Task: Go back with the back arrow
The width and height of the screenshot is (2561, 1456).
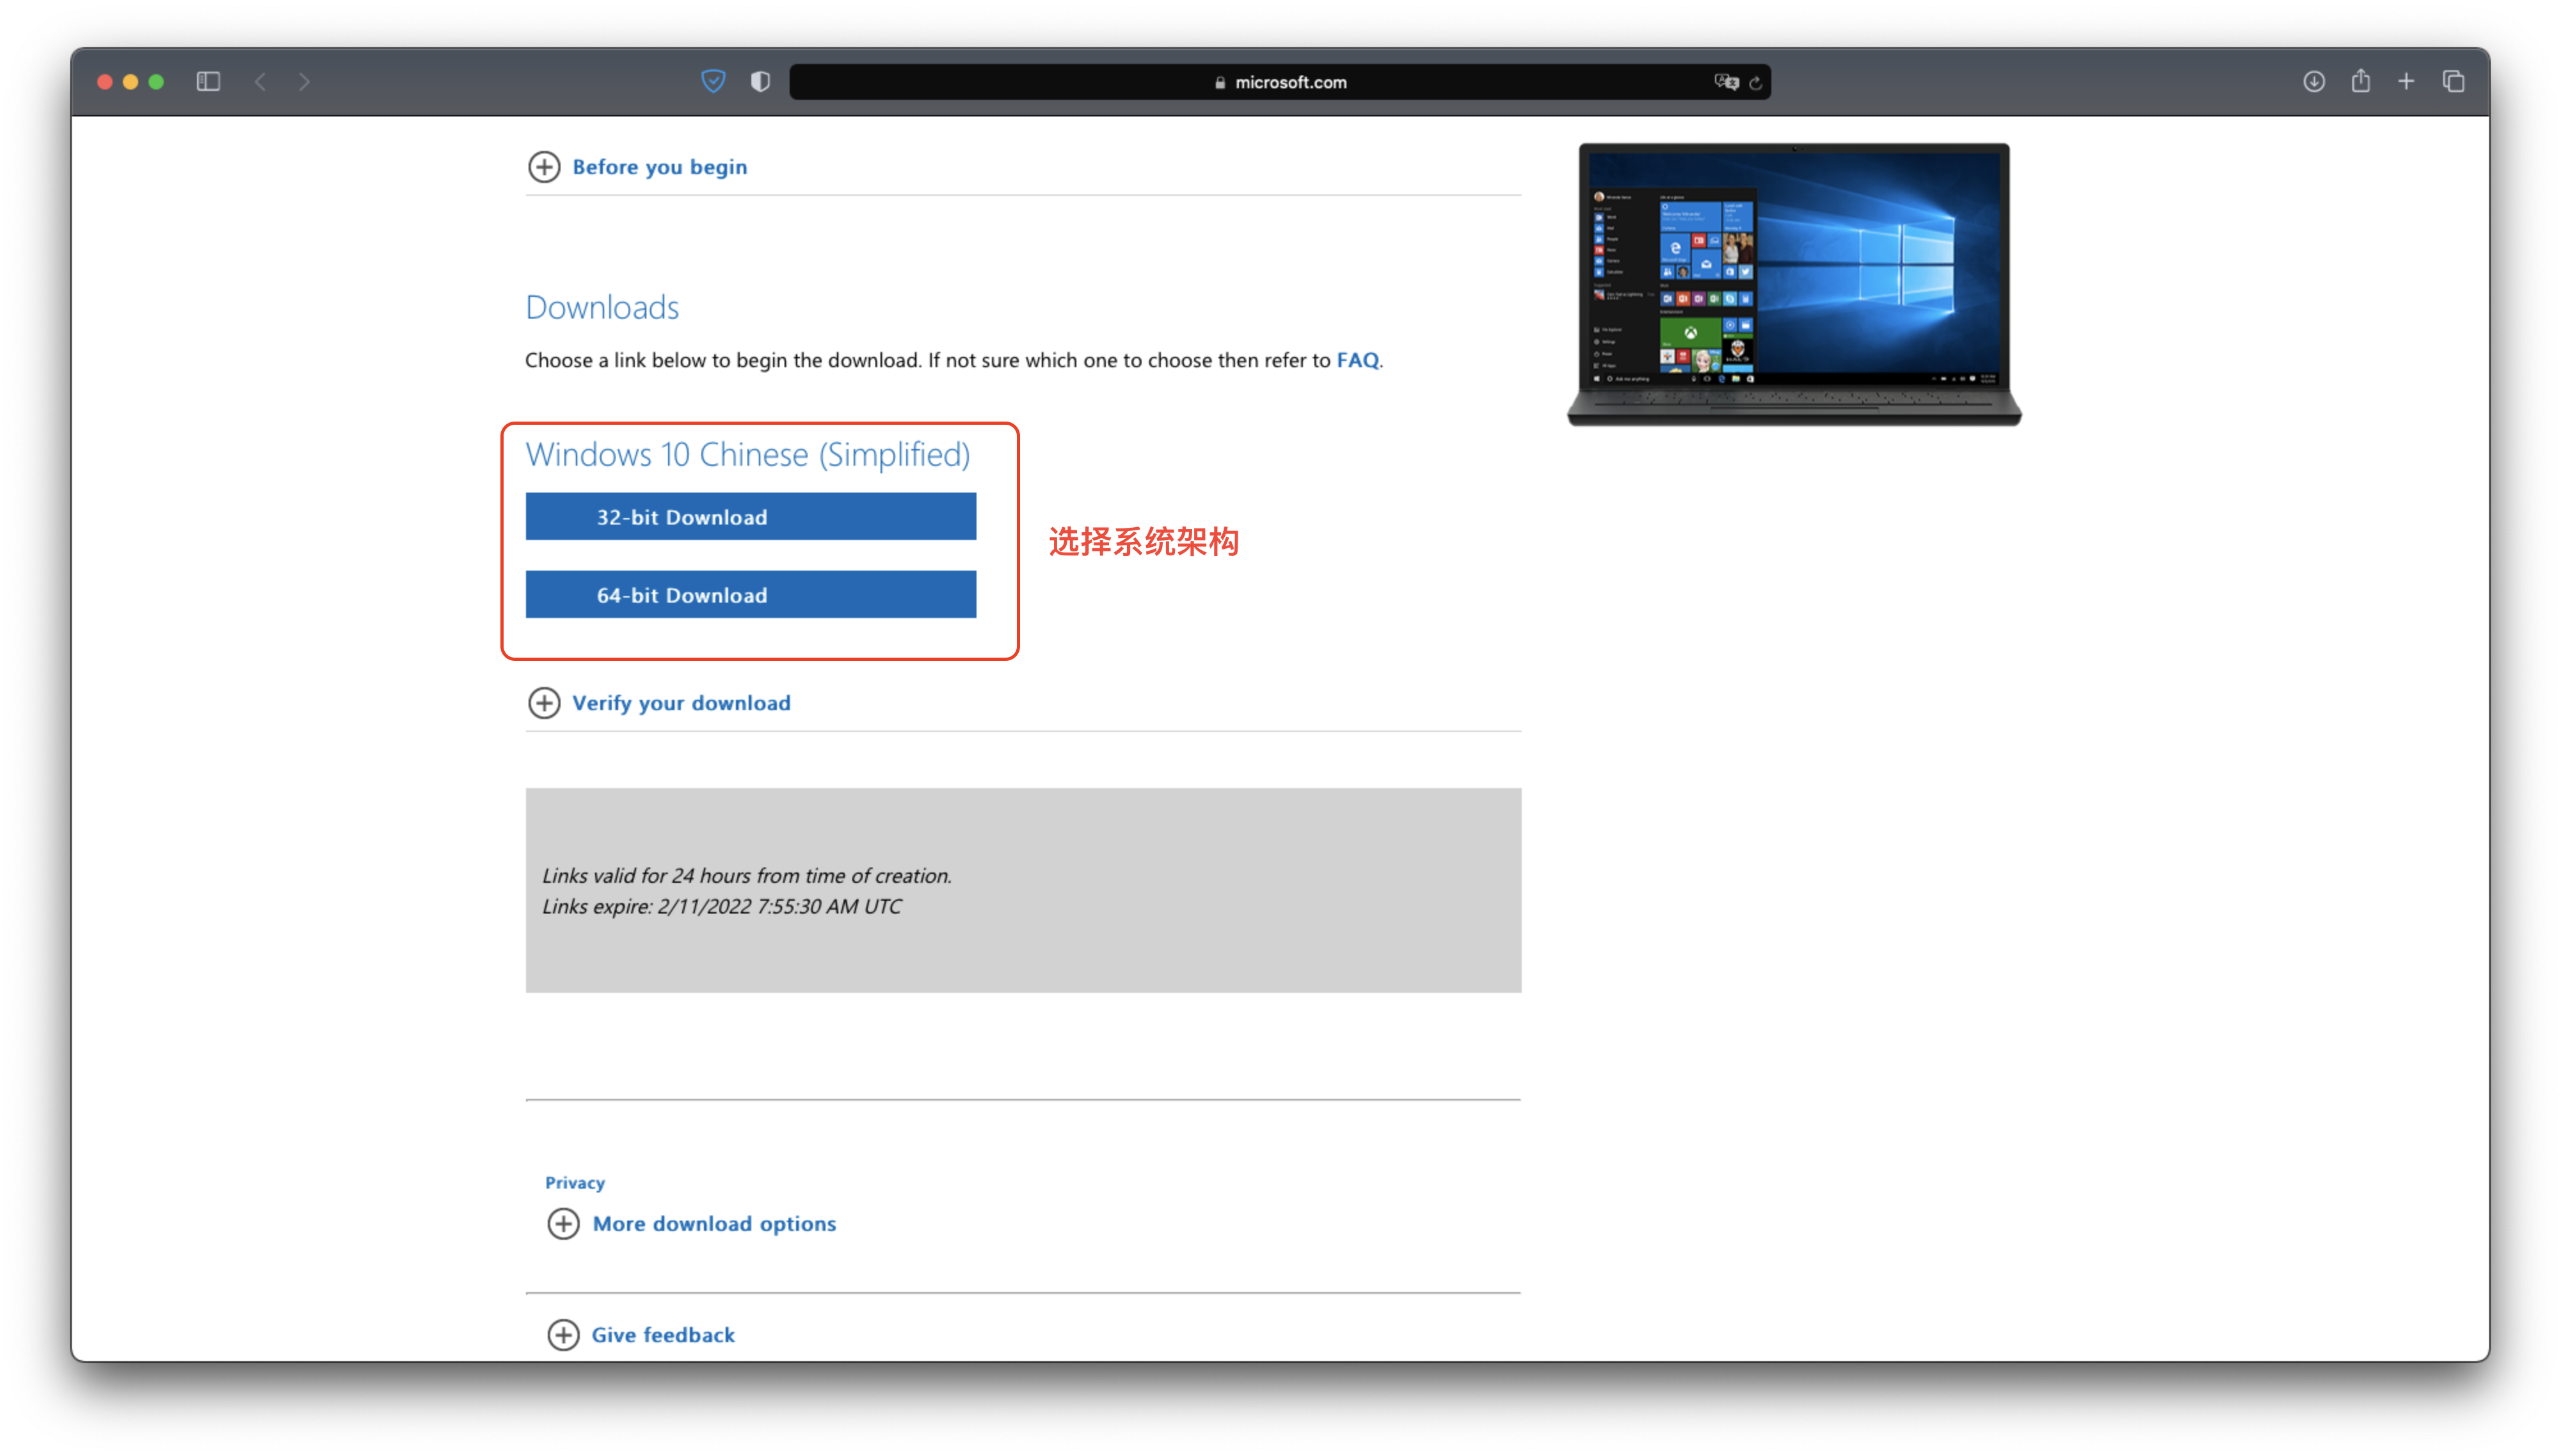Action: pyautogui.click(x=260, y=81)
